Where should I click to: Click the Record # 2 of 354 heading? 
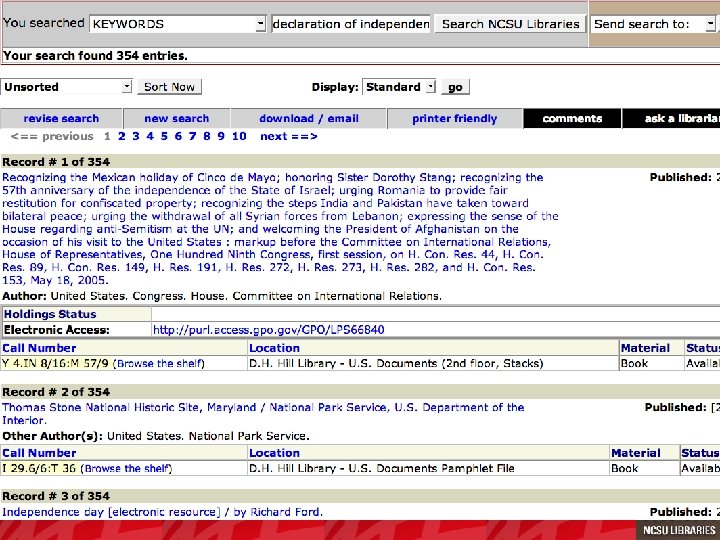(56, 392)
